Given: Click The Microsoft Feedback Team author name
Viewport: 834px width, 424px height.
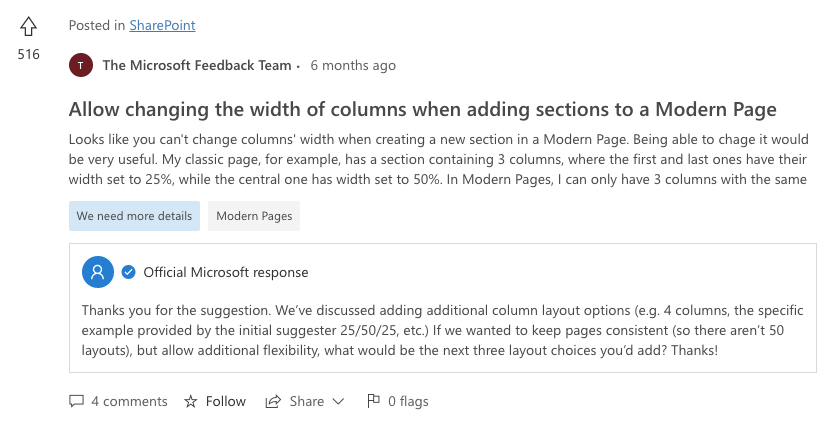Looking at the screenshot, I should tap(197, 65).
